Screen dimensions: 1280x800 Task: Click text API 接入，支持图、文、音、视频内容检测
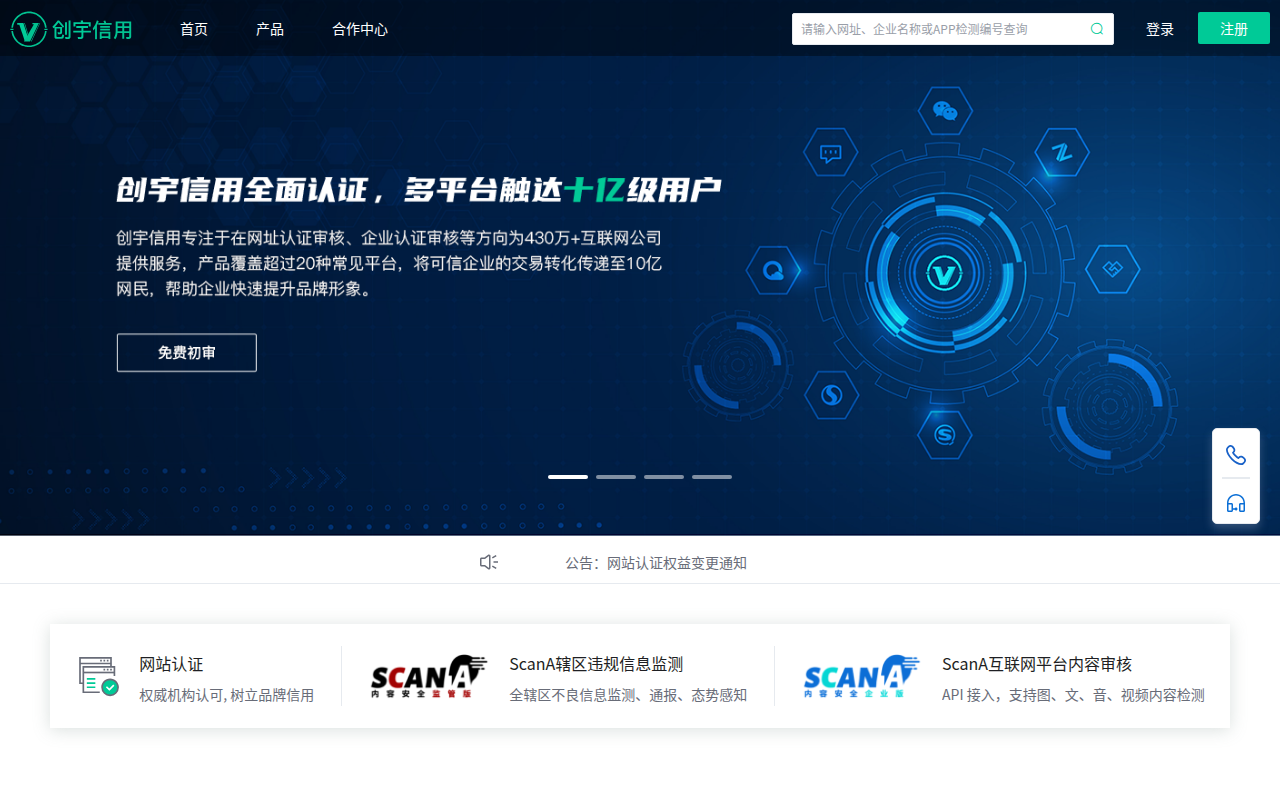1073,695
